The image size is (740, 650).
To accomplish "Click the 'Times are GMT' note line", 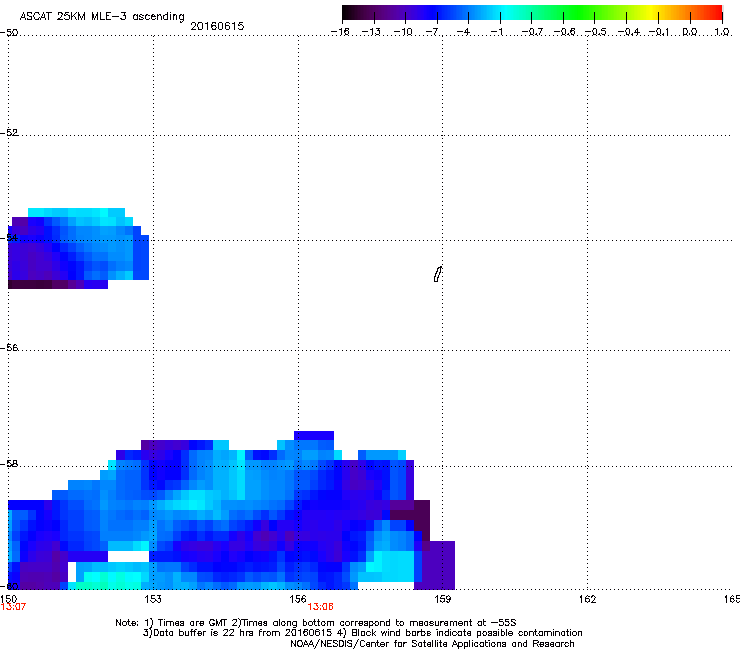I will click(x=316, y=623).
